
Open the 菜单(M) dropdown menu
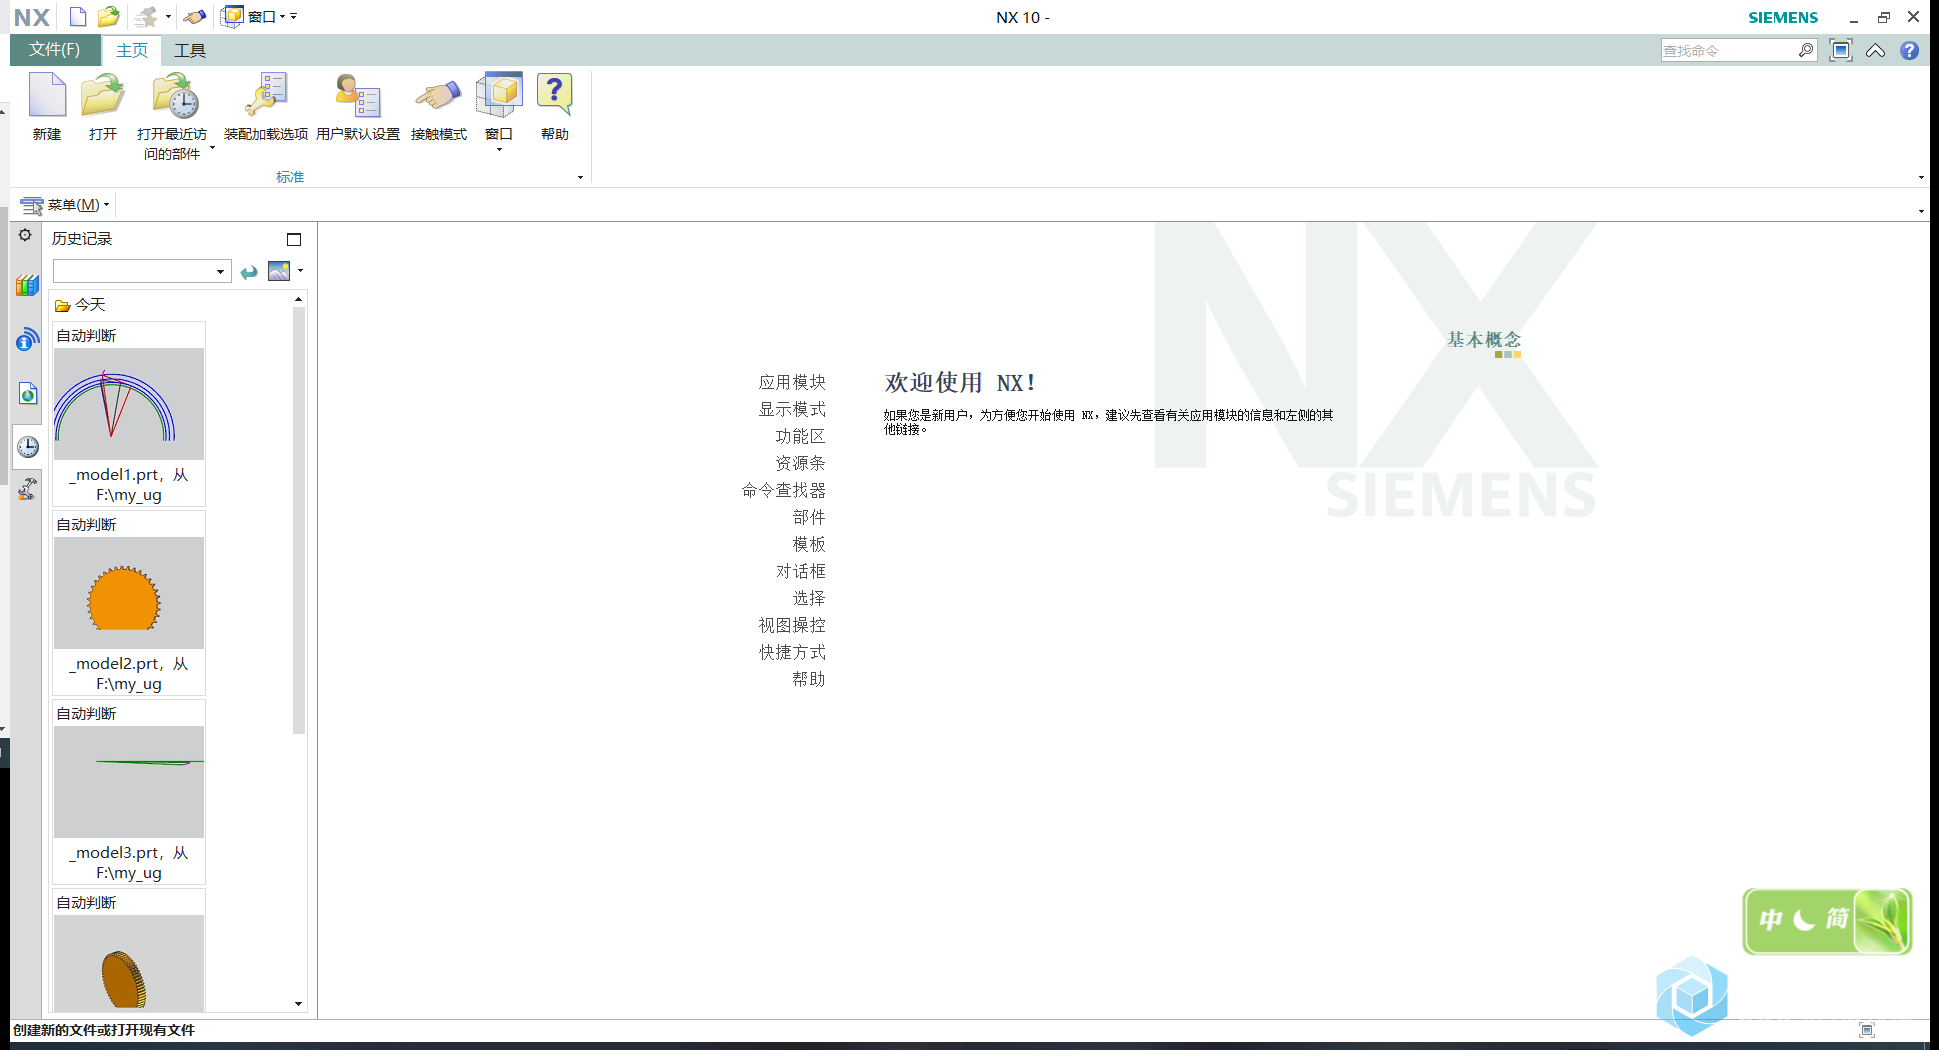pos(65,205)
